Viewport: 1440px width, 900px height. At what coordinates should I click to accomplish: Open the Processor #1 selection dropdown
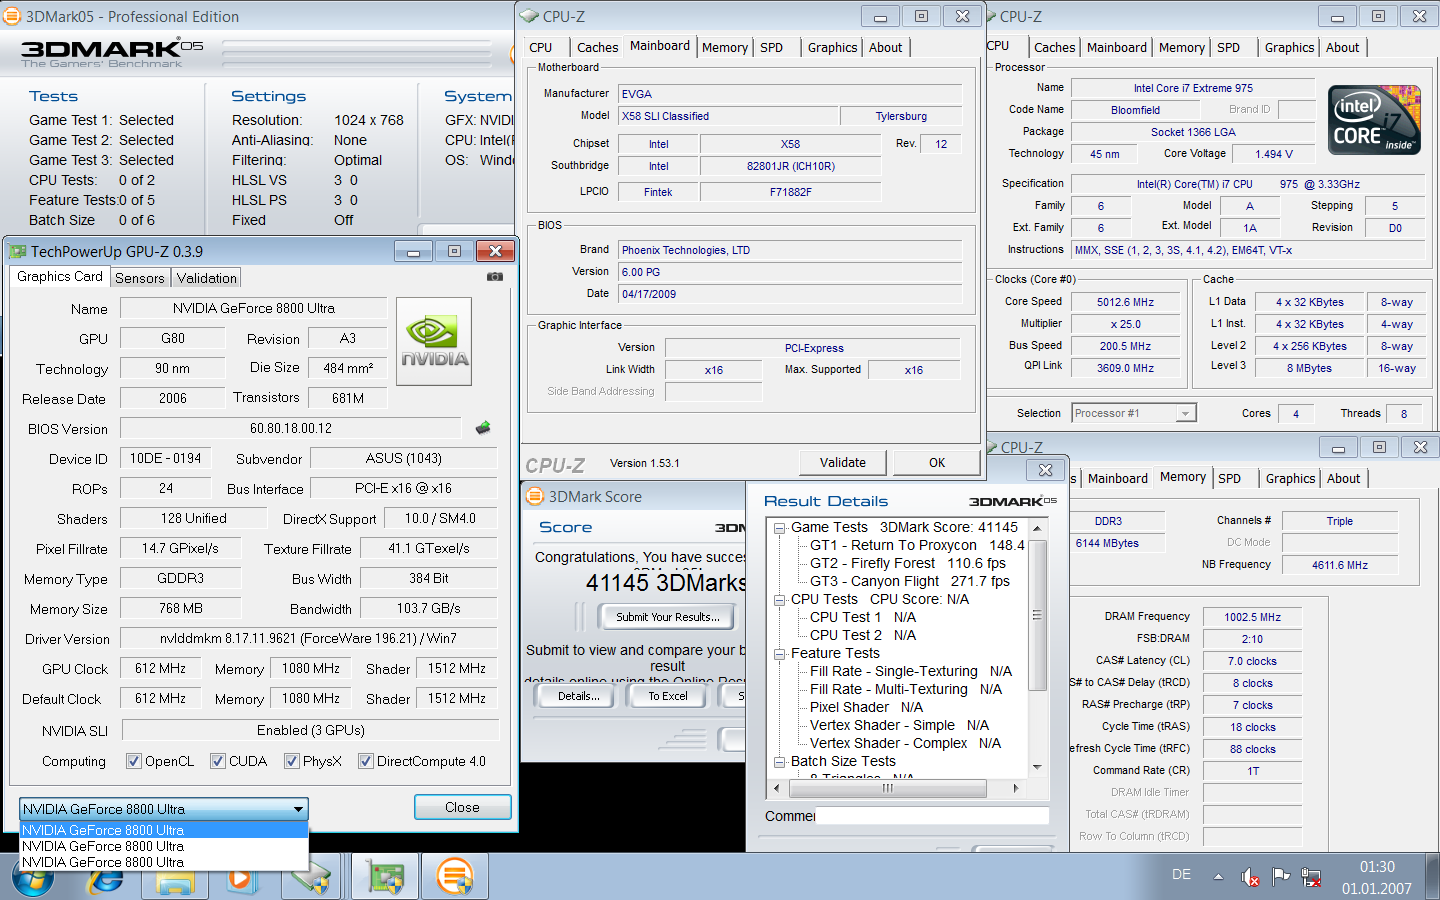click(1133, 413)
